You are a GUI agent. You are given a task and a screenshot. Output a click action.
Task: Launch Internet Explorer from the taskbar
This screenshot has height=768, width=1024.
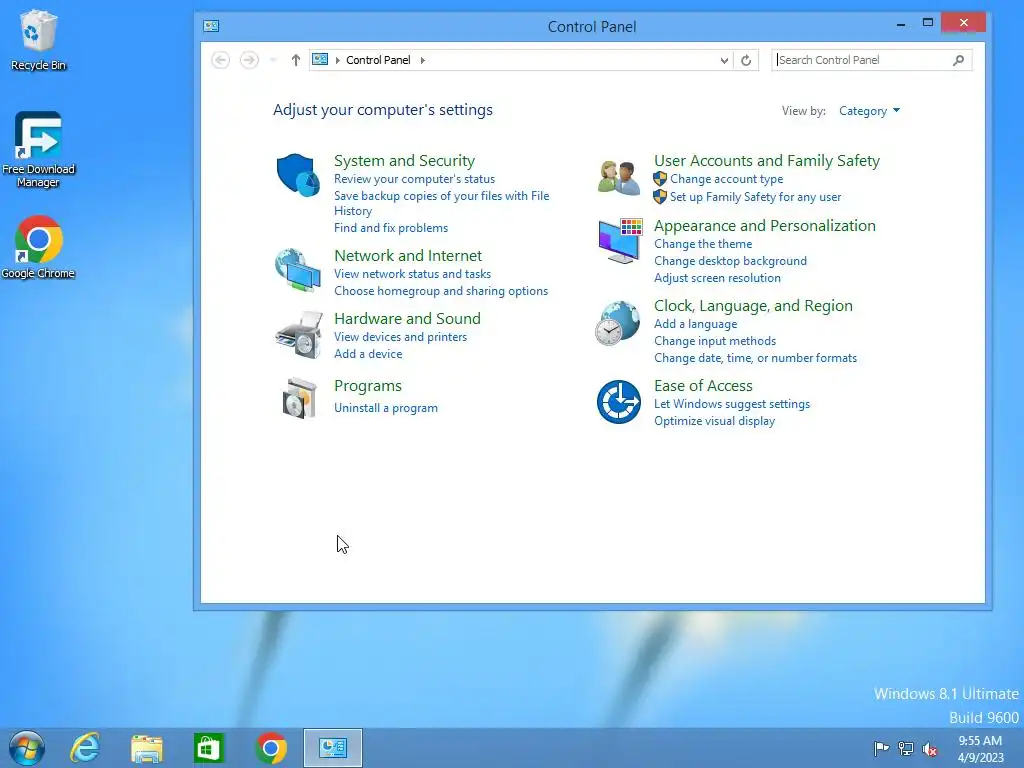point(85,748)
